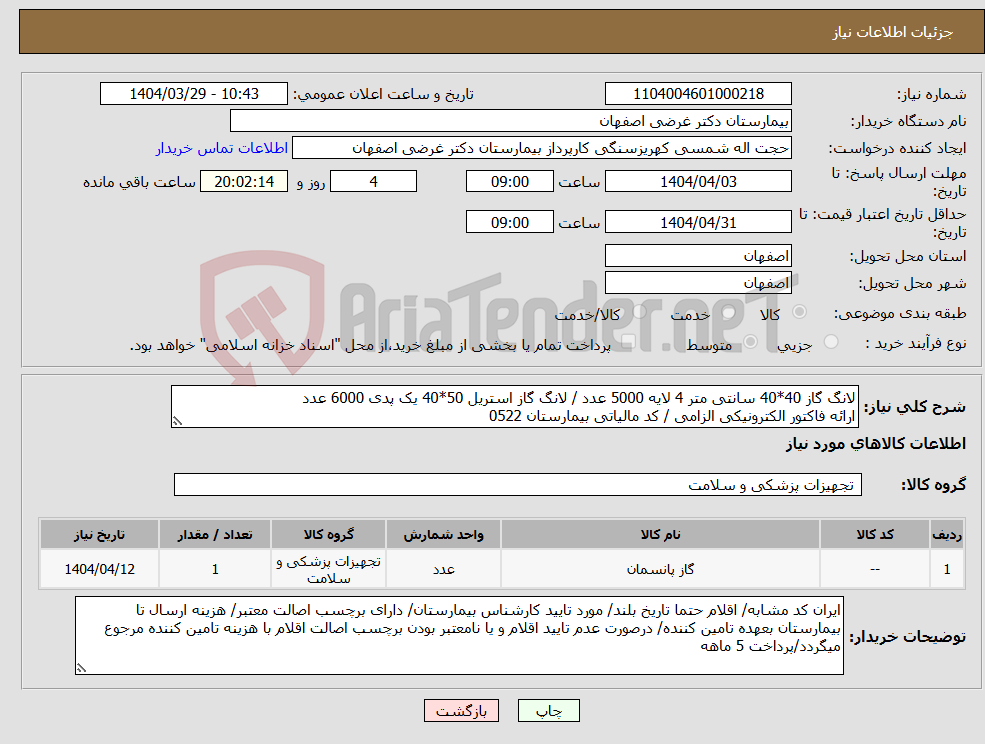The width and height of the screenshot is (985, 744).
Task: Click the remaining days field showing 4
Action: point(373,182)
